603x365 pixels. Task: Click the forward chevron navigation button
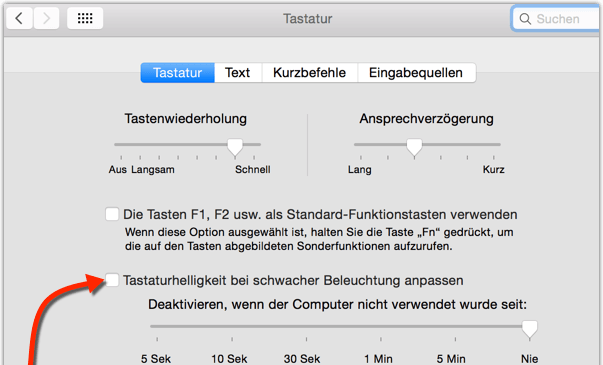(x=46, y=18)
